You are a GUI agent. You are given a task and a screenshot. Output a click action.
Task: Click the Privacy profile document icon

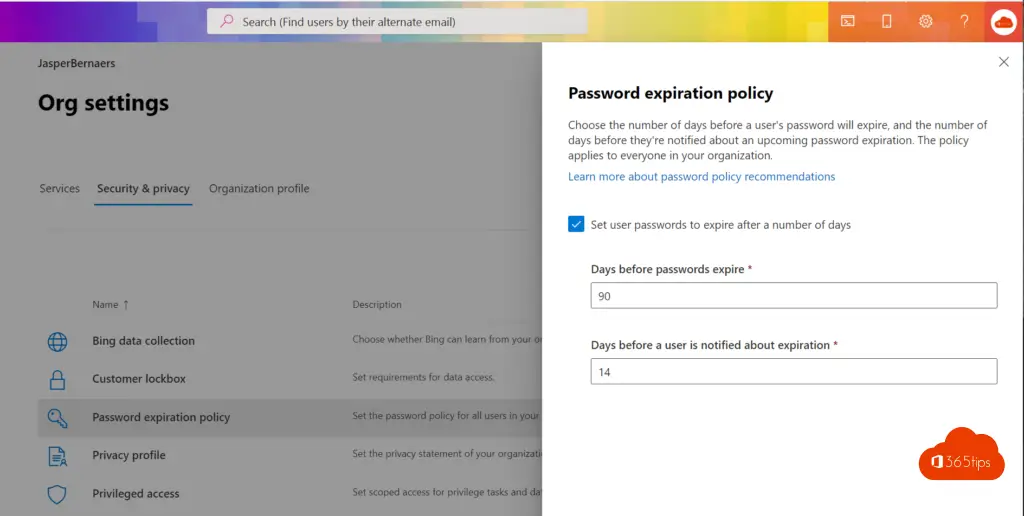(57, 456)
